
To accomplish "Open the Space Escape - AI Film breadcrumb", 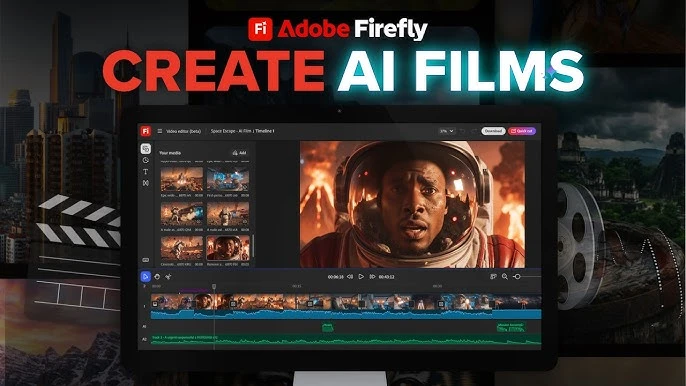I will click(231, 131).
